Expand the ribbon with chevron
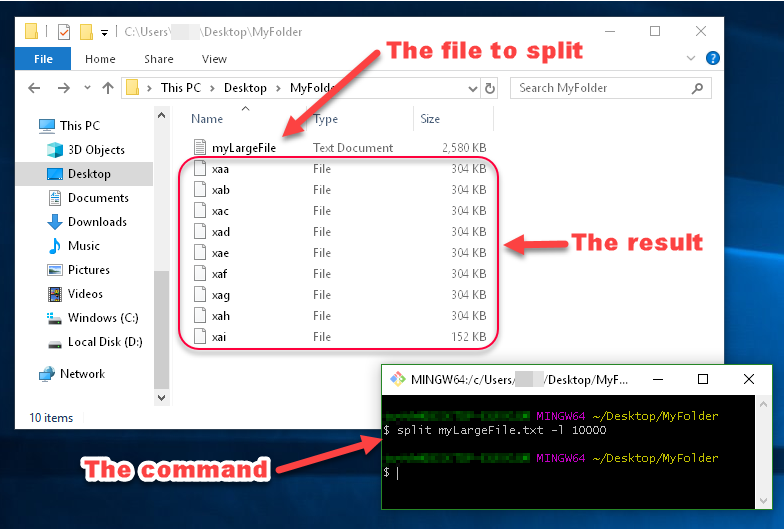The height and width of the screenshot is (529, 784). point(690,58)
